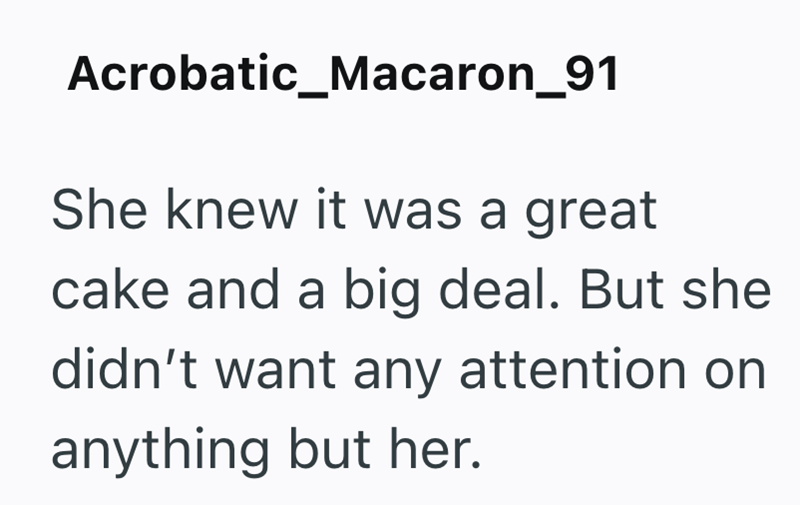Click the word "knew" in the comment

coord(232,209)
